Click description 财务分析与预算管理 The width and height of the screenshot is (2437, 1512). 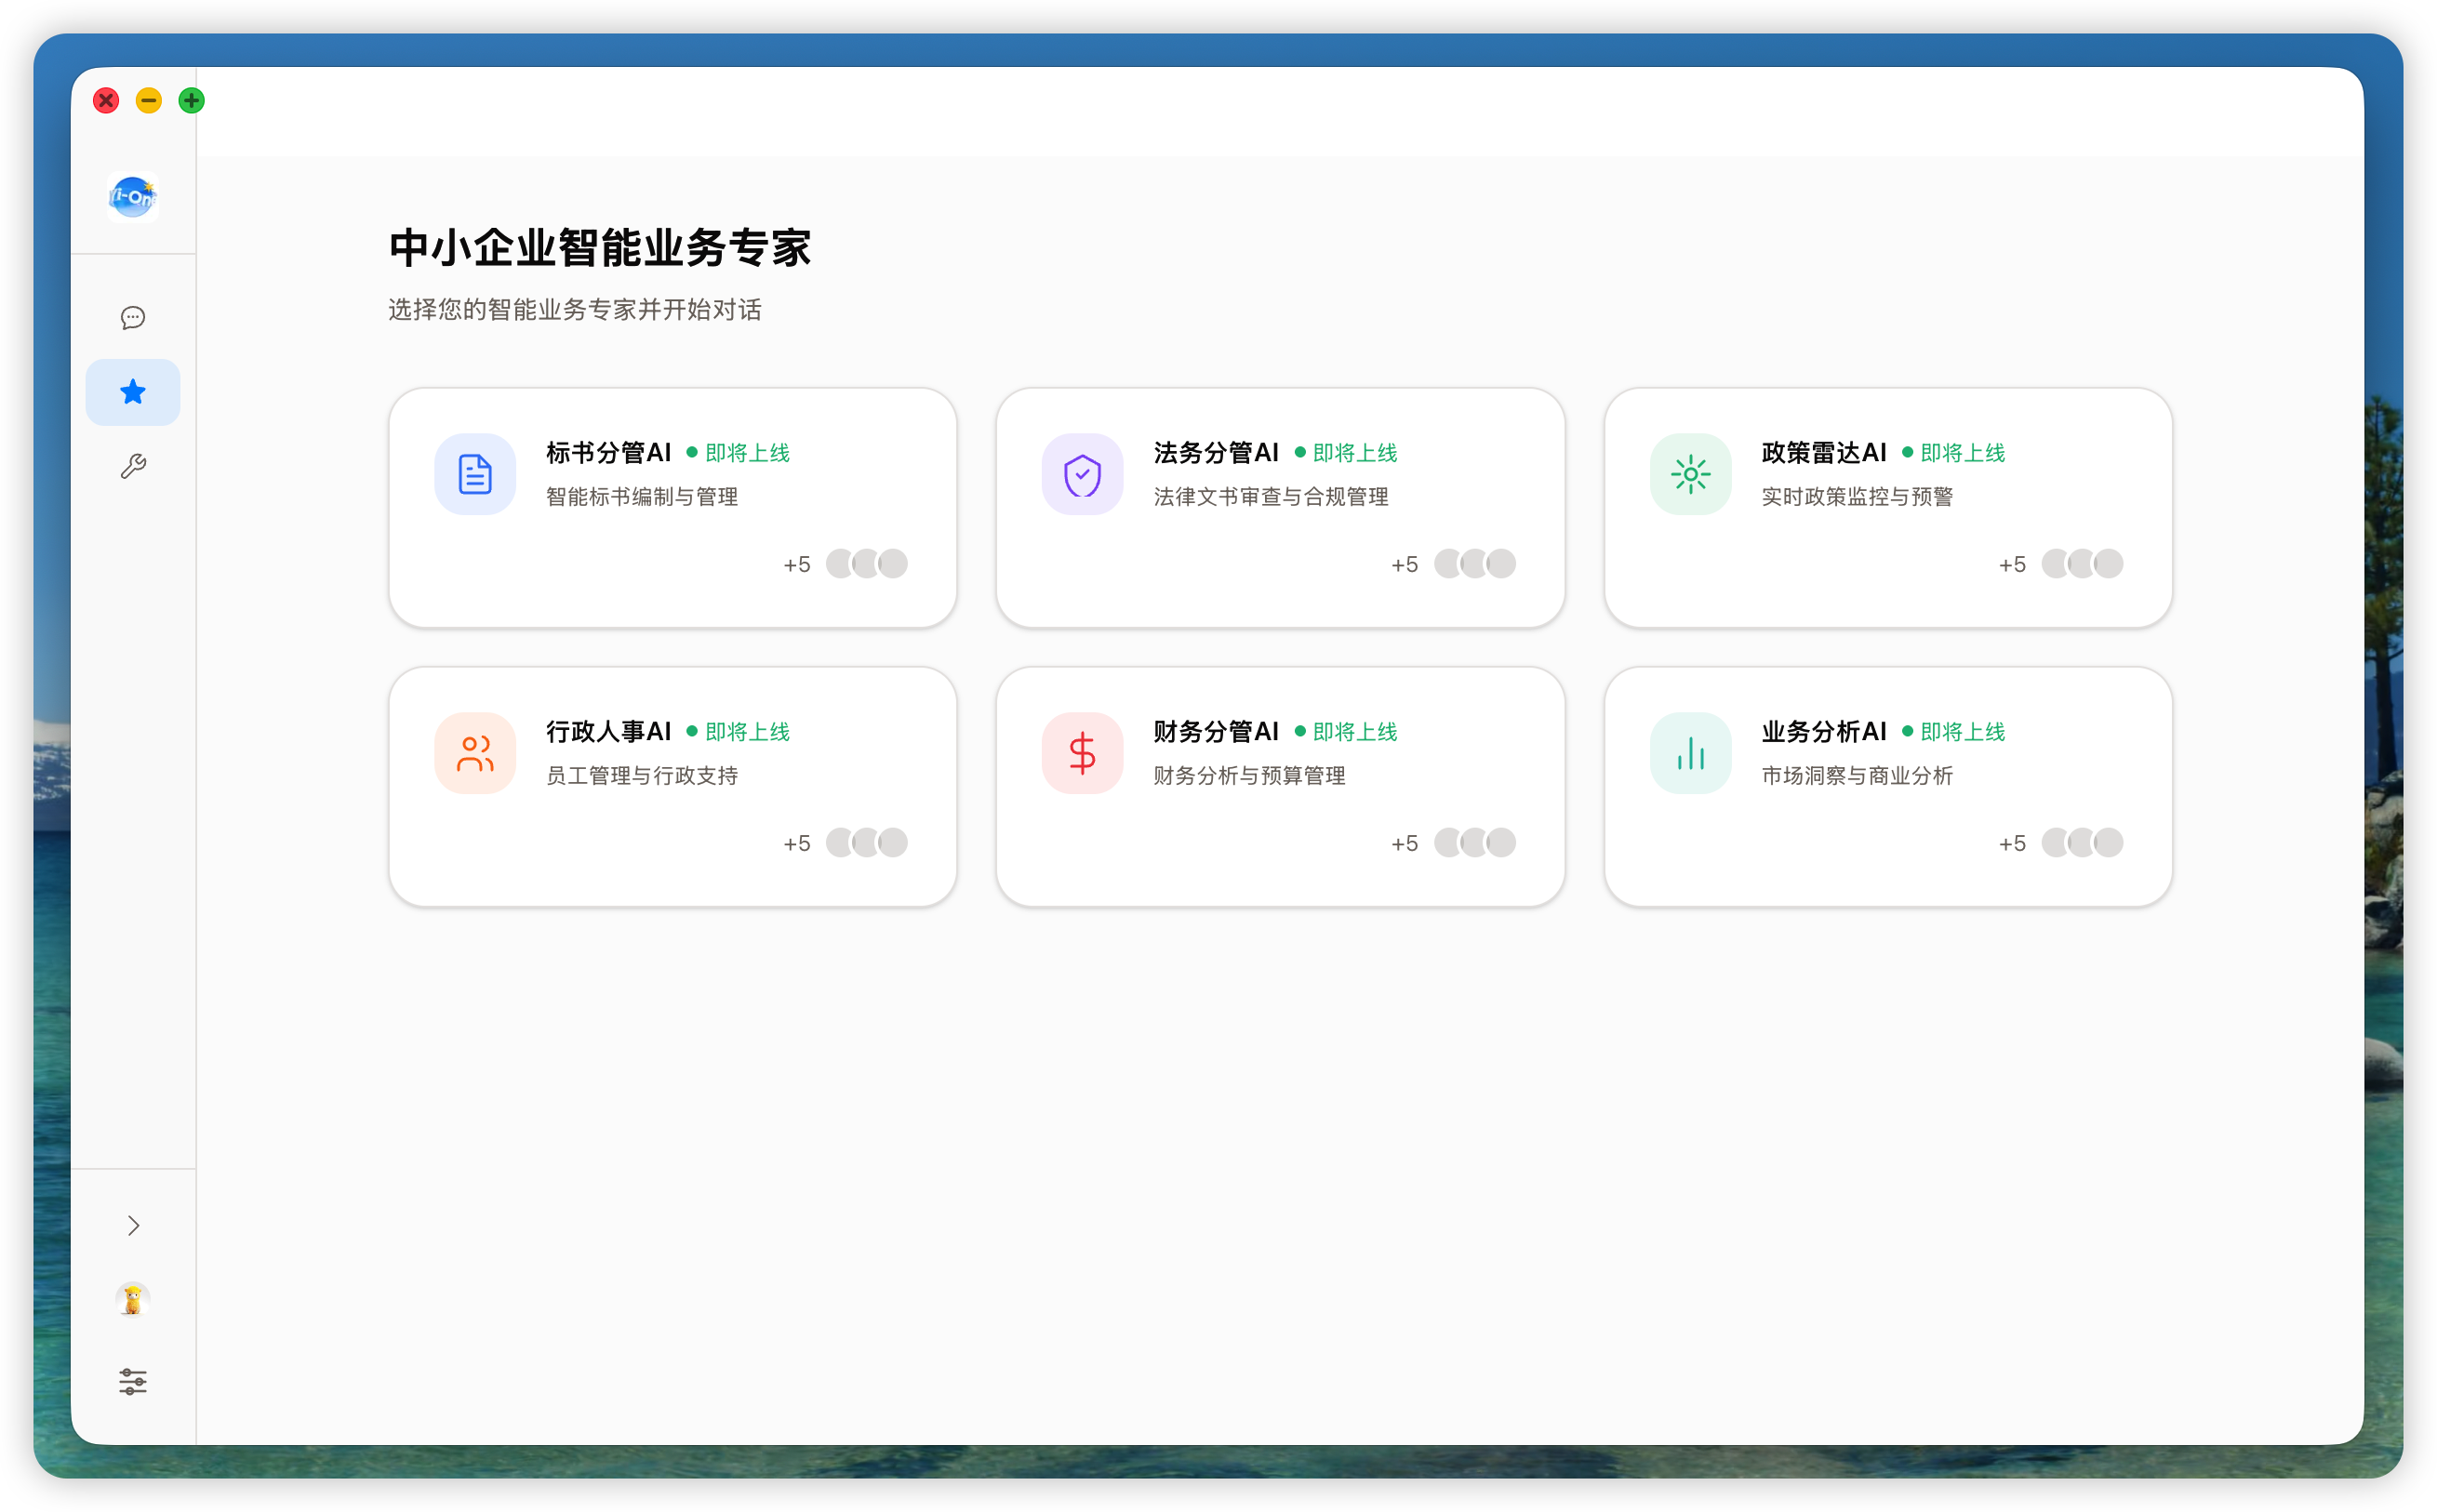pyautogui.click(x=1249, y=776)
